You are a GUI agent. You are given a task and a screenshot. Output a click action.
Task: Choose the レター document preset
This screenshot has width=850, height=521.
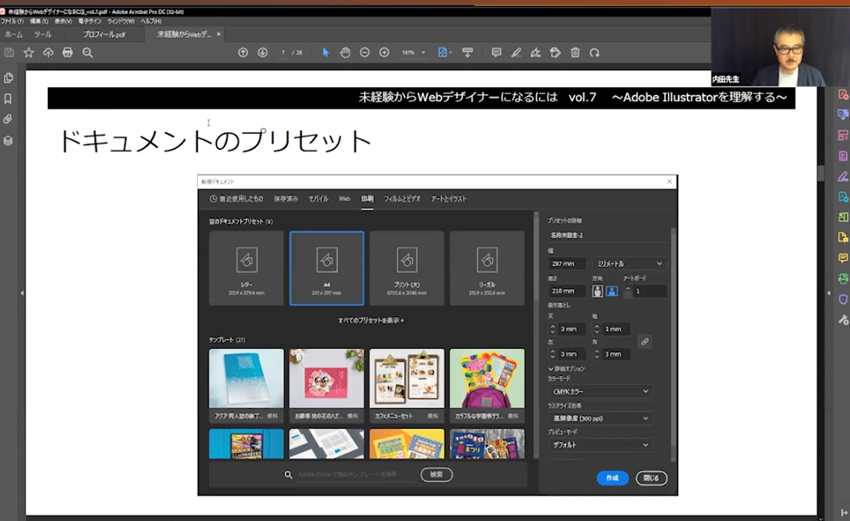[x=247, y=268]
